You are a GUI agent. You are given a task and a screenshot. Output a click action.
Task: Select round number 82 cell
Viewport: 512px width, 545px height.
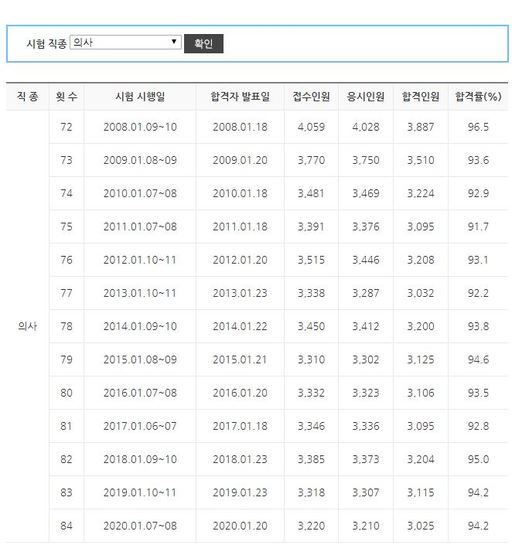pyautogui.click(x=66, y=459)
